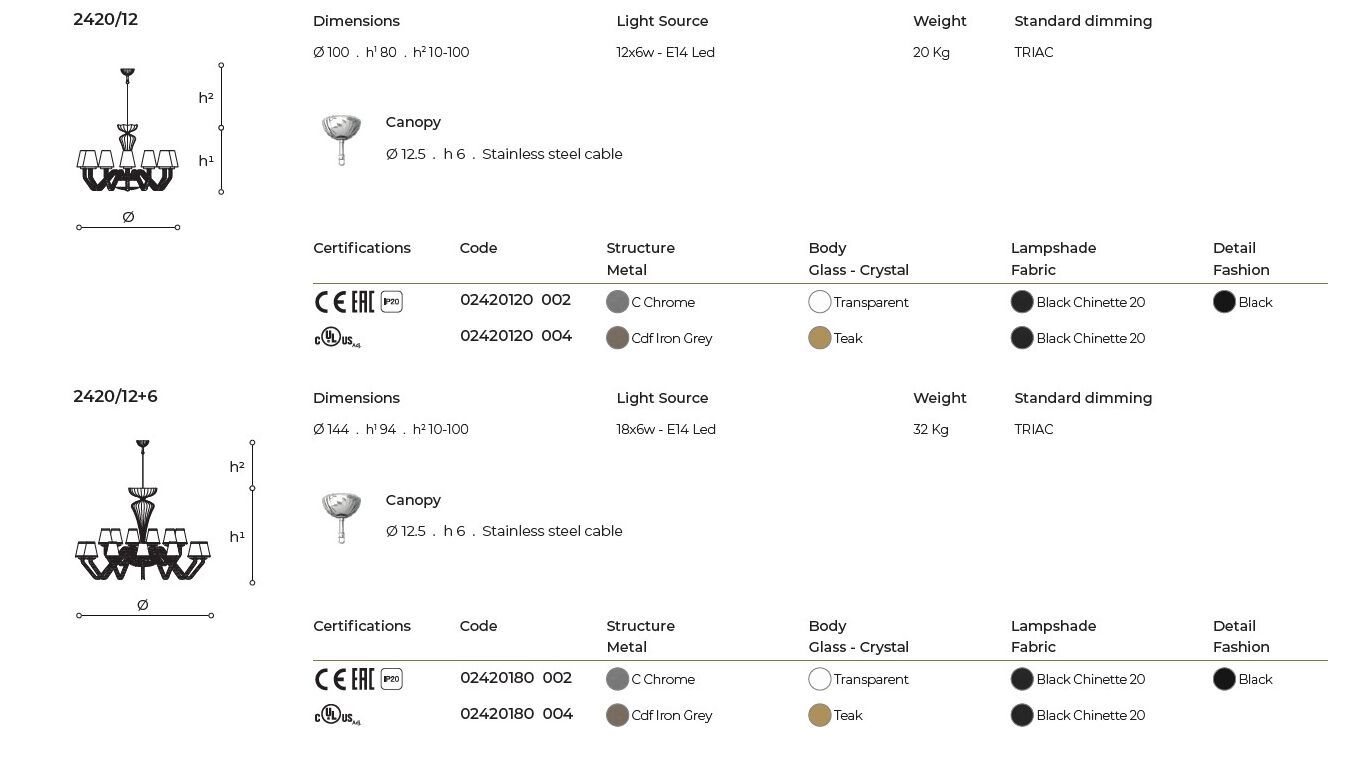Click product code 02420180 004
Viewport: 1367px width, 760px height.
(516, 714)
